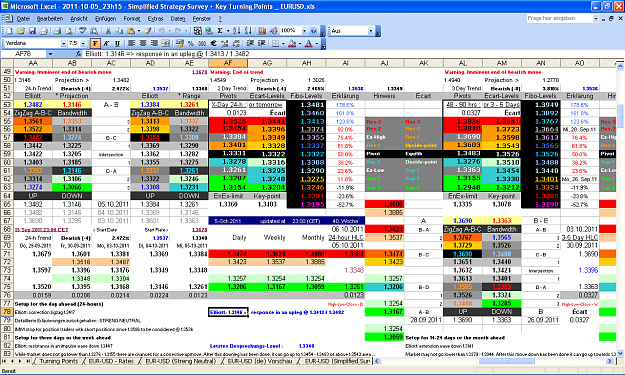Open the Datei menu
The height and width of the screenshot is (375, 625).
click(x=23, y=19)
